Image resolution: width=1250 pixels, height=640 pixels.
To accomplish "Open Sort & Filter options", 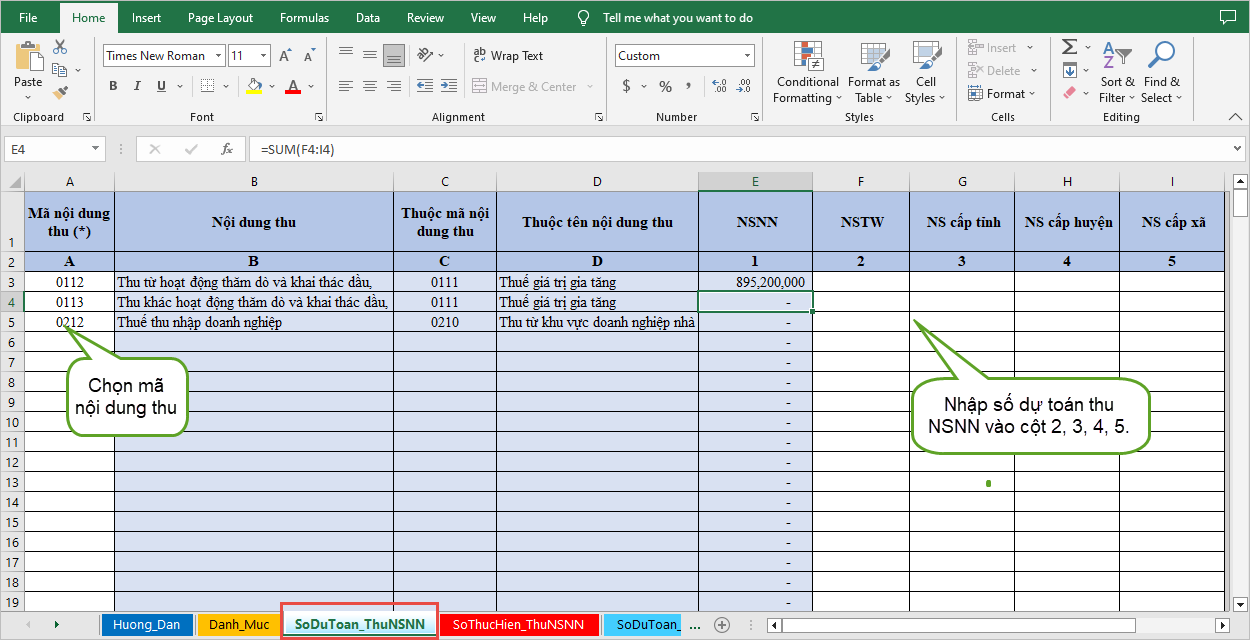I will click(1117, 74).
